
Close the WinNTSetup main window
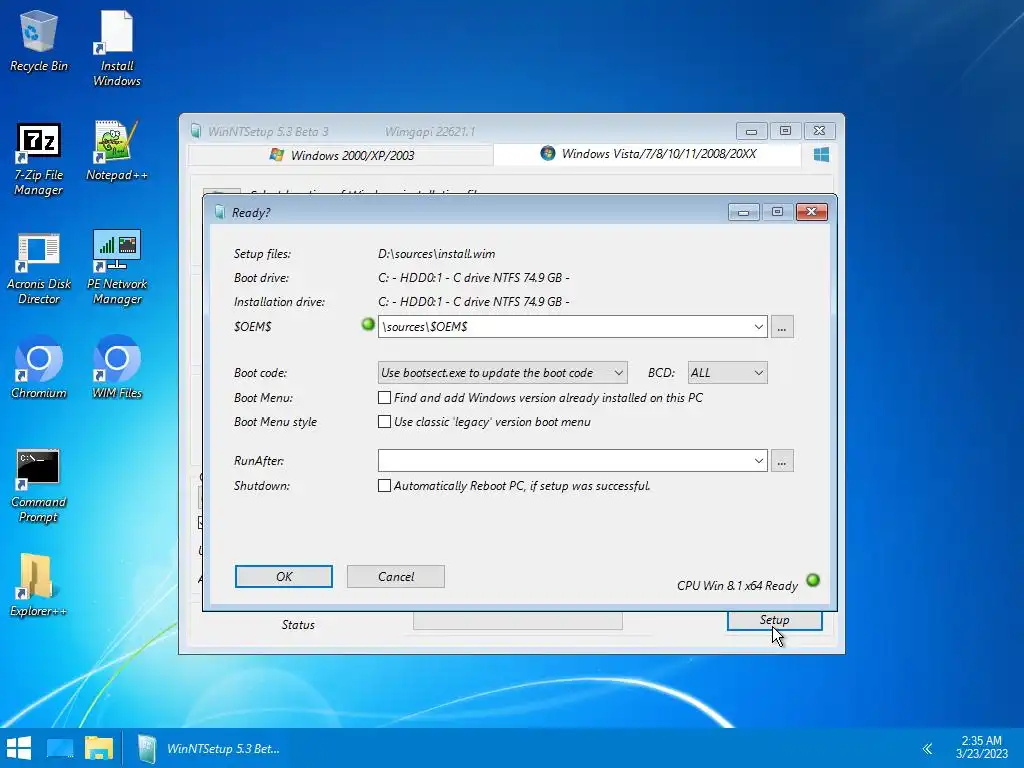coord(820,131)
